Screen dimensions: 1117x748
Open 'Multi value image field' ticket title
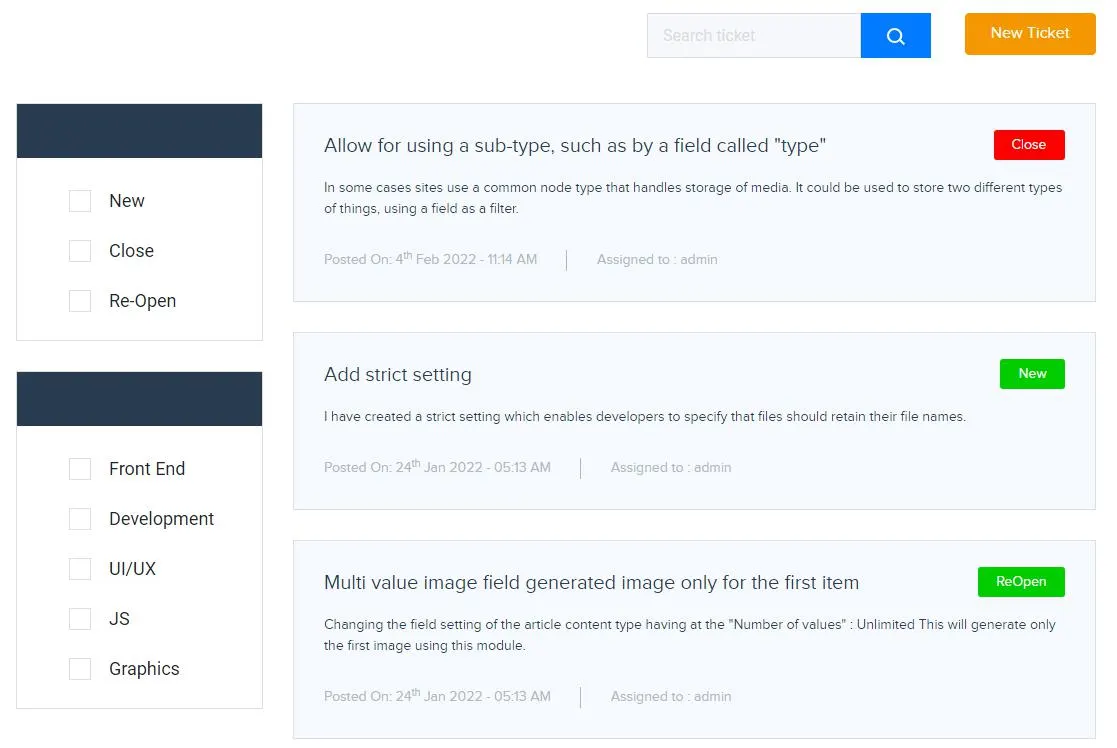(x=591, y=583)
